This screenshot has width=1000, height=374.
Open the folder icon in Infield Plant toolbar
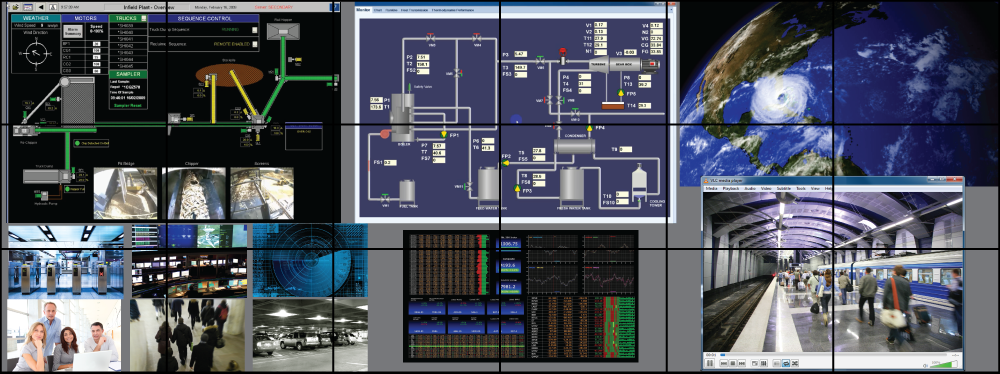click(x=16, y=7)
